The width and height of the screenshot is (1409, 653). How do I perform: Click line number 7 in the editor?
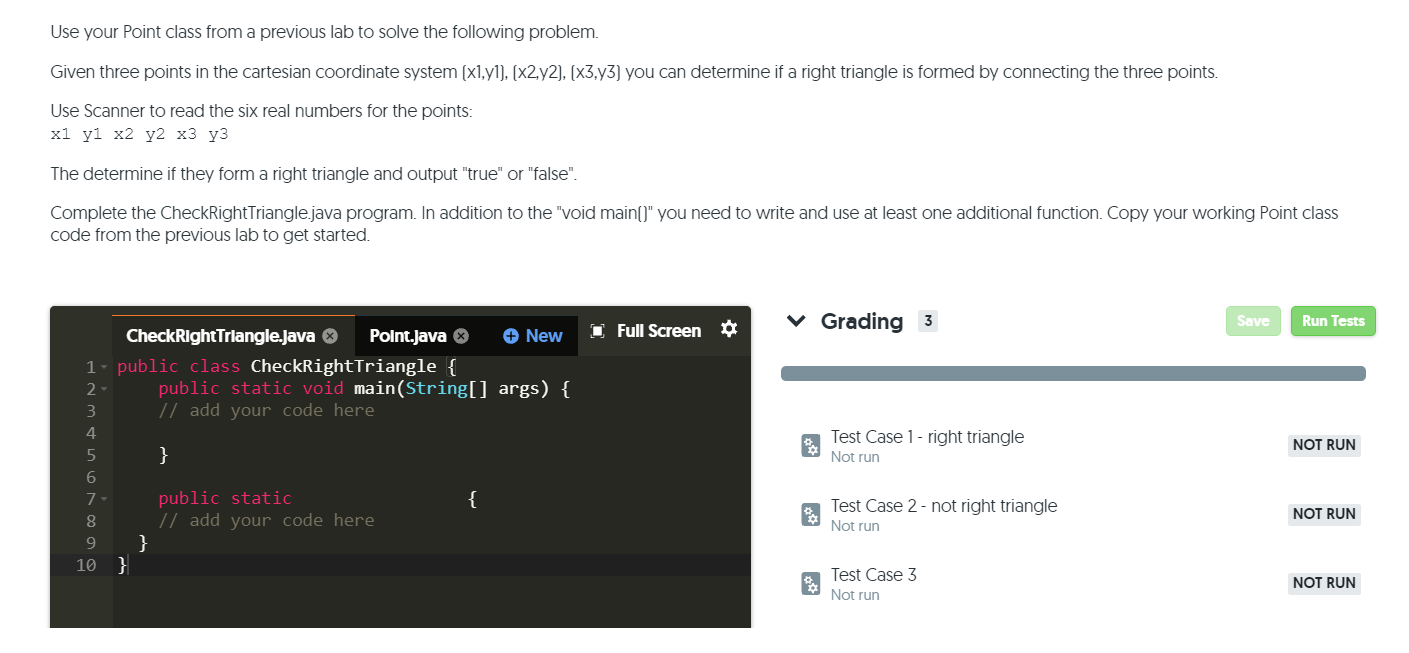click(x=90, y=498)
